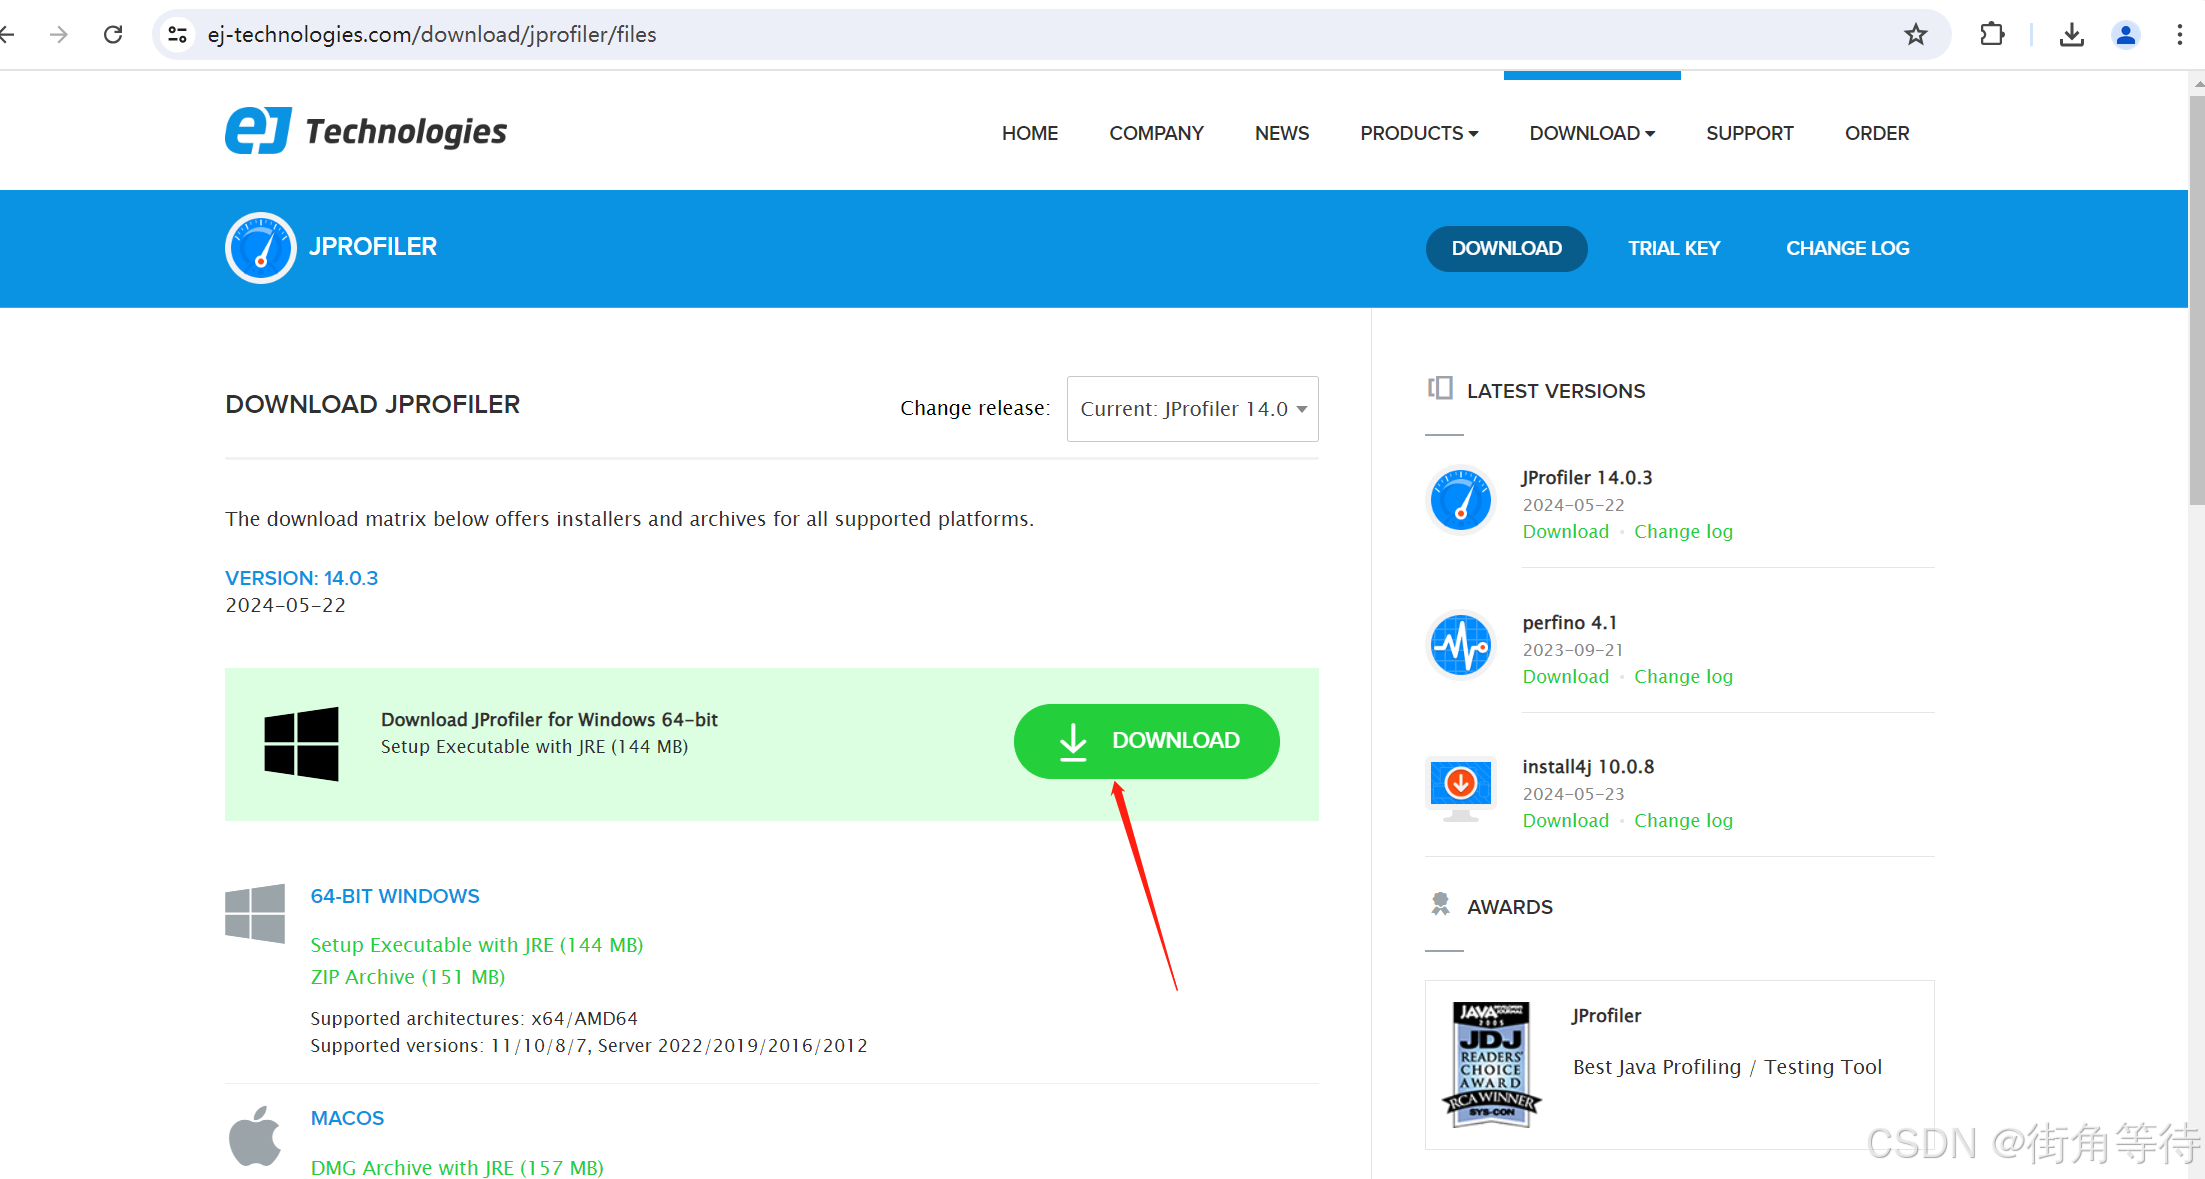Click the Setup Executable with JRE link
The height and width of the screenshot is (1179, 2205).
477,944
